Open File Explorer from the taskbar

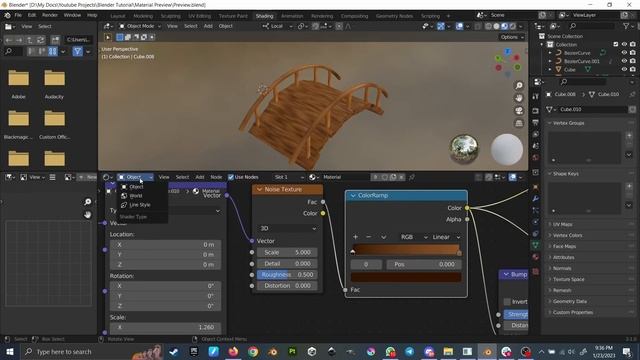[448, 351]
